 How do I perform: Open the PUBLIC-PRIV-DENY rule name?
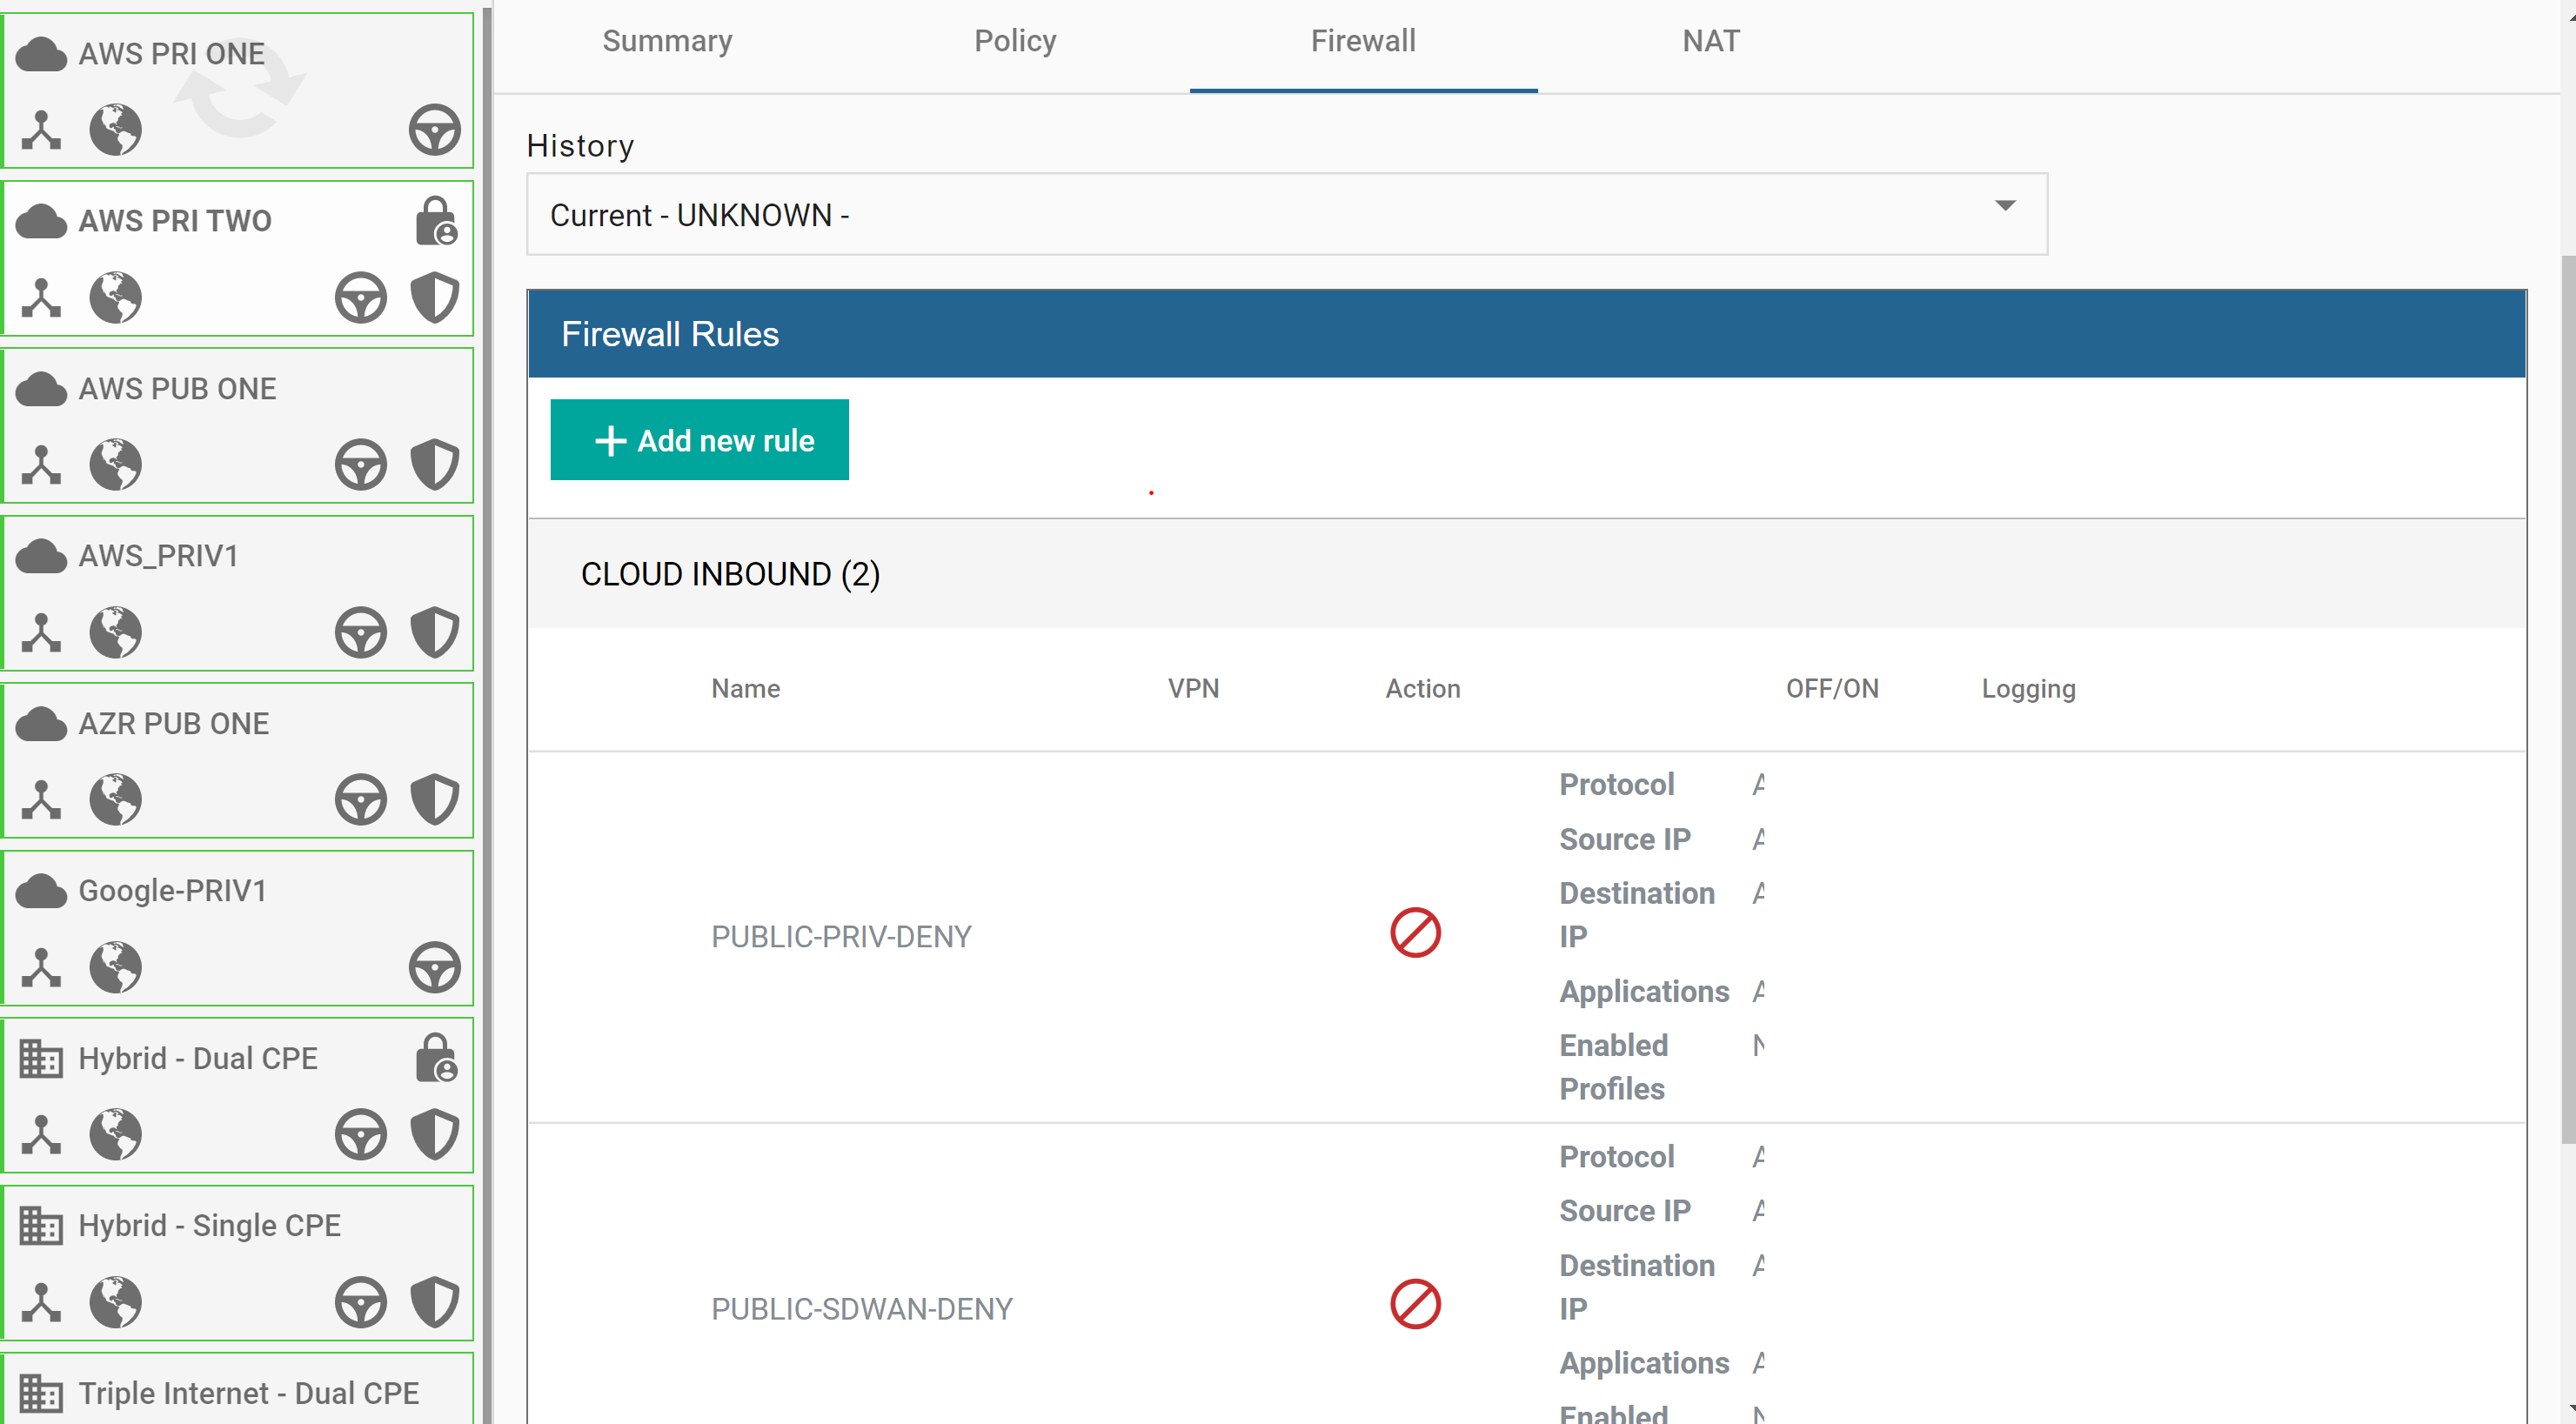pyautogui.click(x=841, y=937)
